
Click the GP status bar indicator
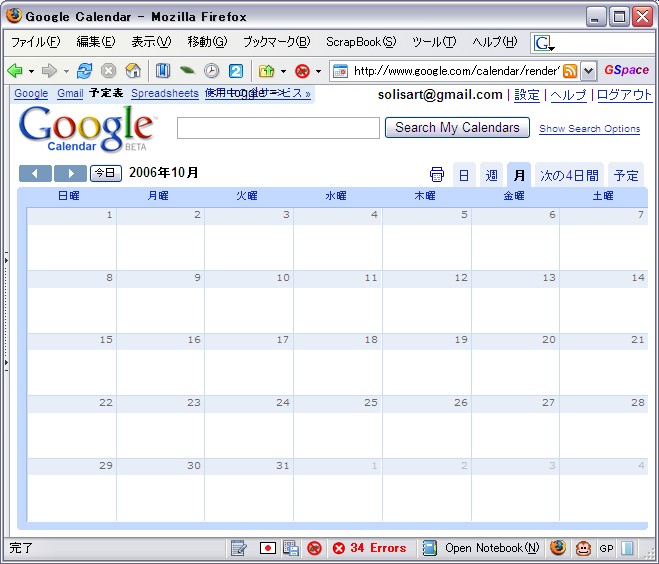(x=606, y=548)
